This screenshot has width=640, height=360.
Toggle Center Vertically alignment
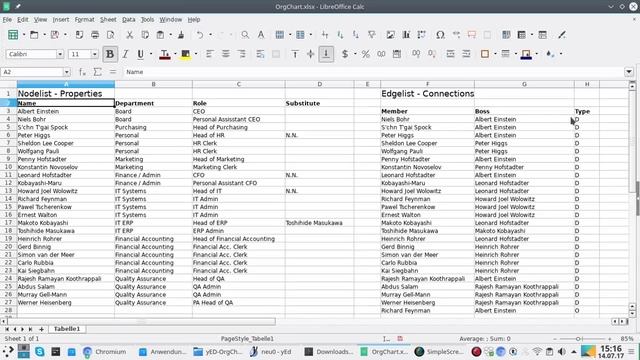click(x=310, y=54)
